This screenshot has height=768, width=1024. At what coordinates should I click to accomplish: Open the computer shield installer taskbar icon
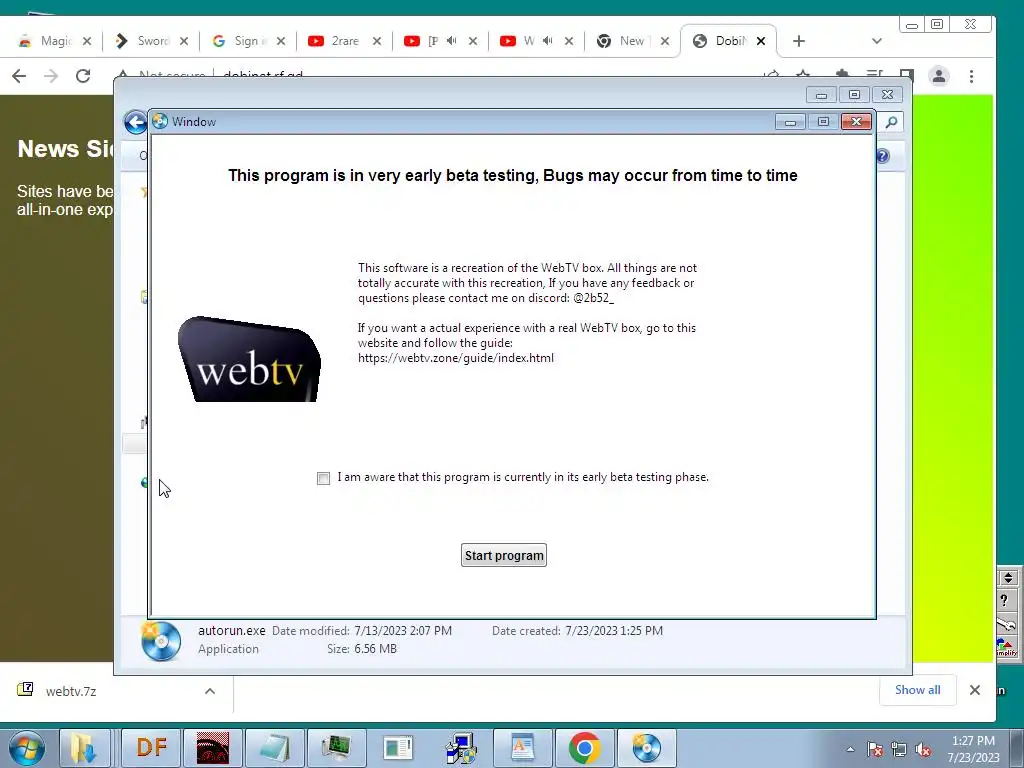[460, 748]
